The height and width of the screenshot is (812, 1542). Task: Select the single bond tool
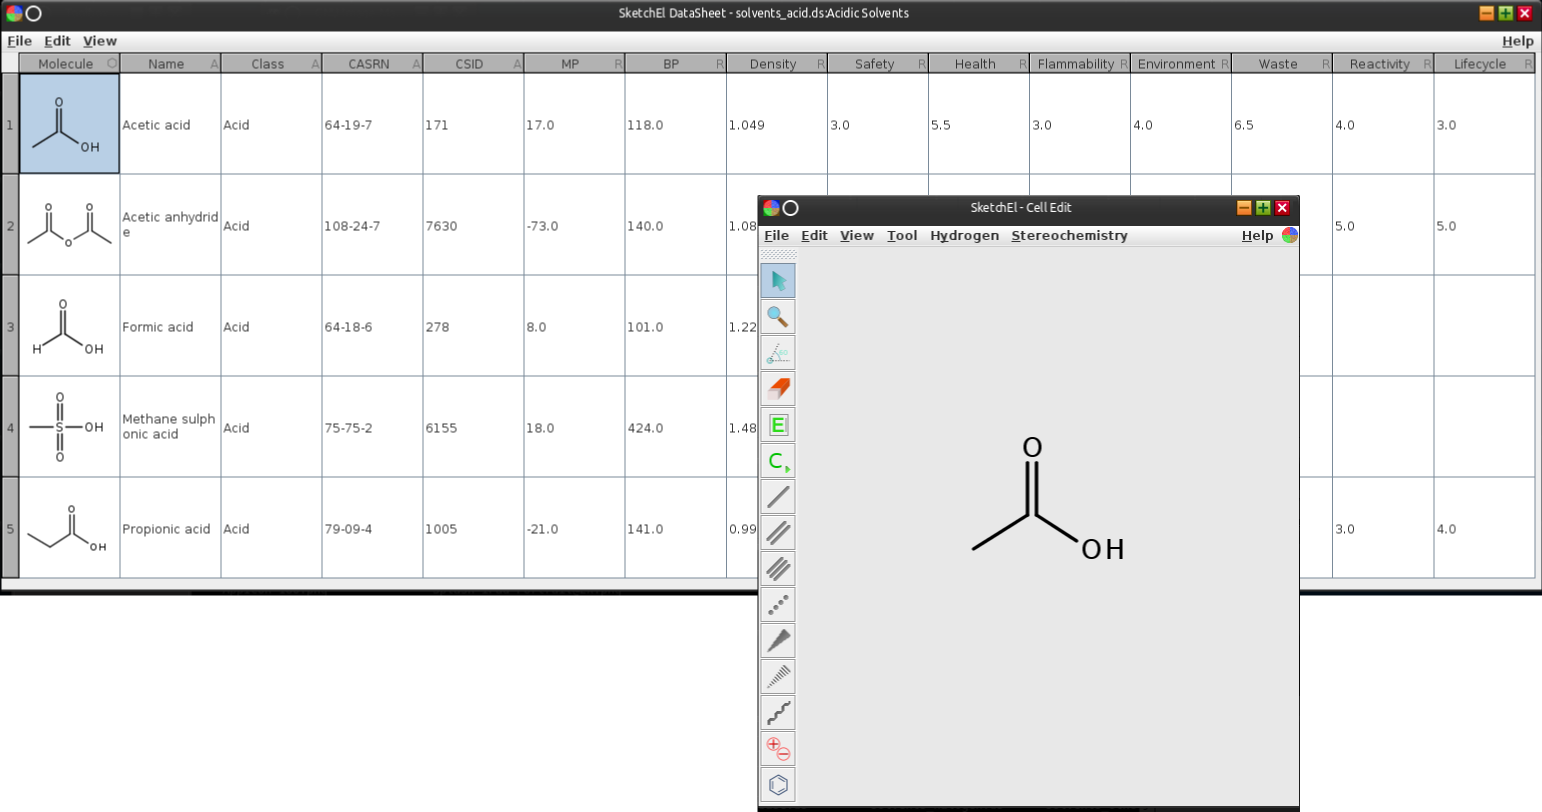pyautogui.click(x=778, y=497)
